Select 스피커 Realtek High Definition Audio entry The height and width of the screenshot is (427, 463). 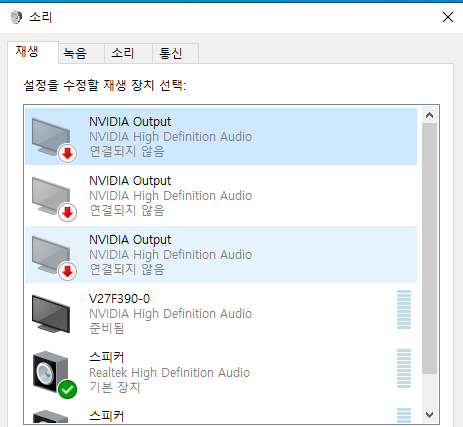(x=221, y=373)
